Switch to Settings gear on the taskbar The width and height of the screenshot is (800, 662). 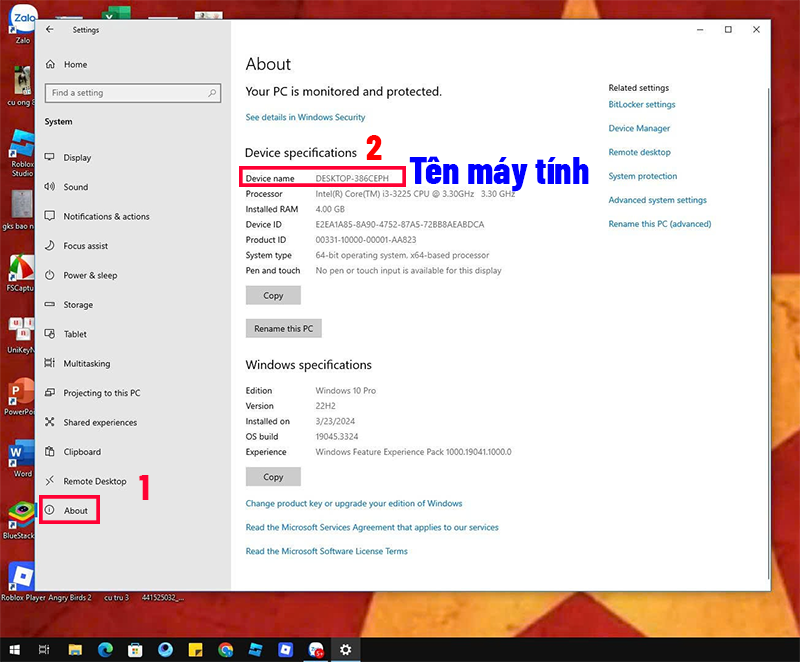346,649
